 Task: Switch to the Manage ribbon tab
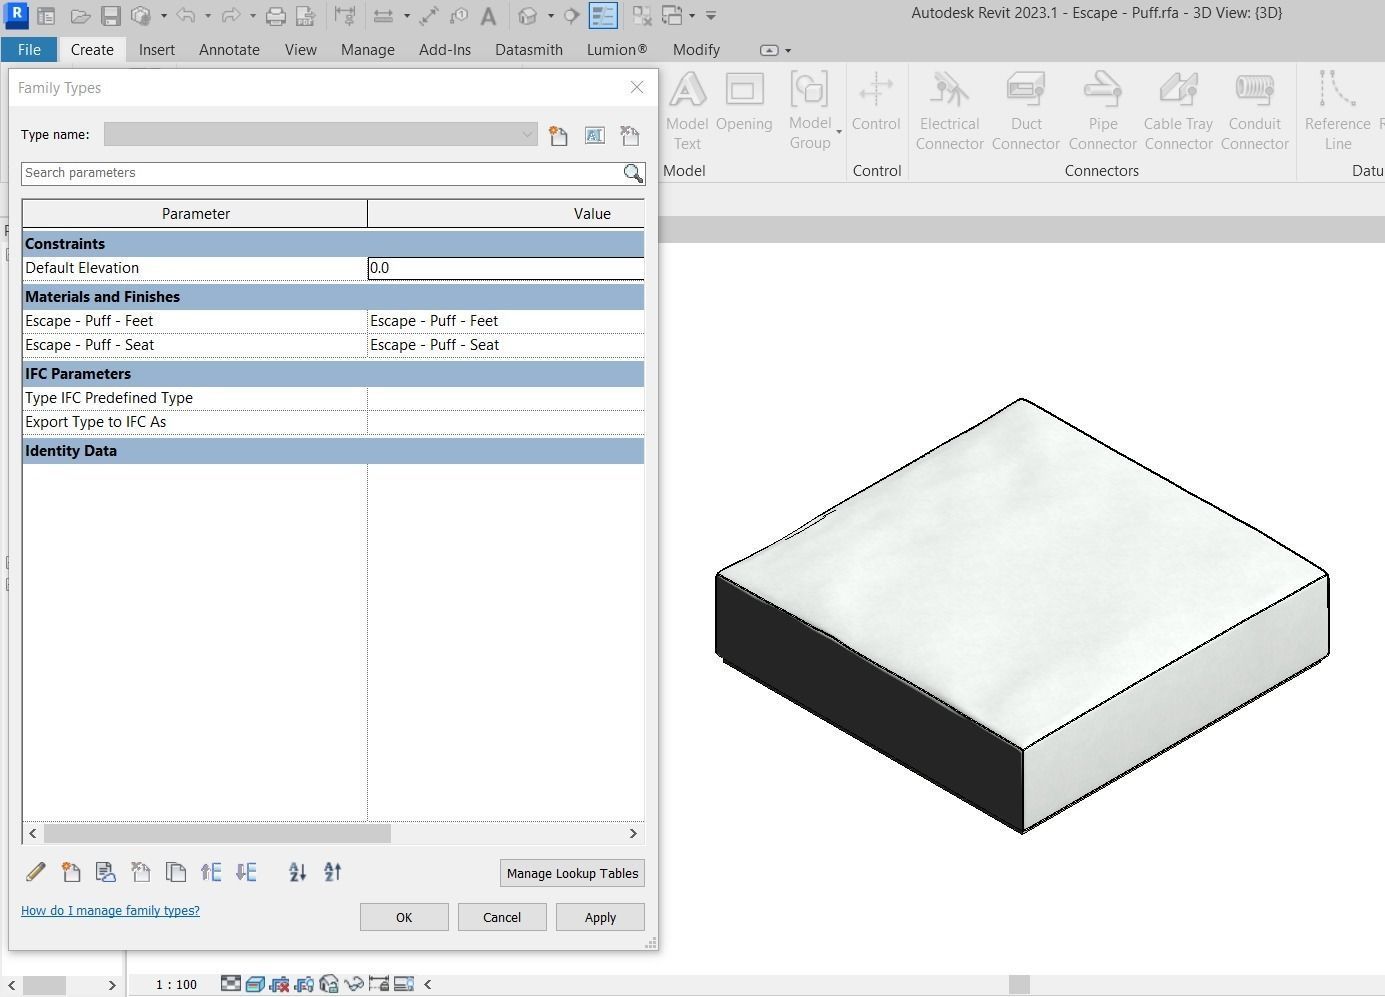tap(367, 50)
